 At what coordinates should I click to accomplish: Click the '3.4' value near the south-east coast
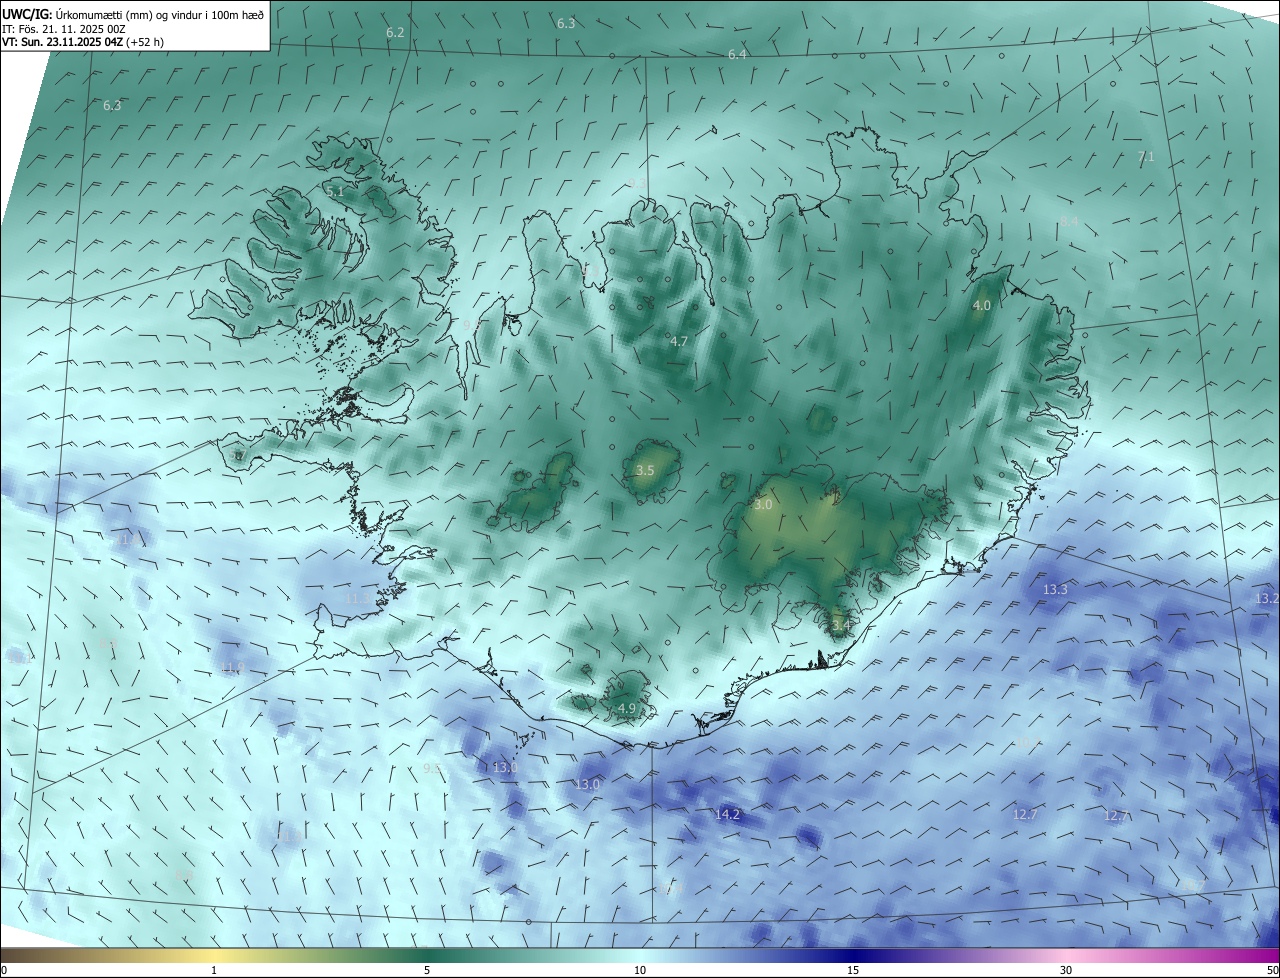pyautogui.click(x=841, y=626)
